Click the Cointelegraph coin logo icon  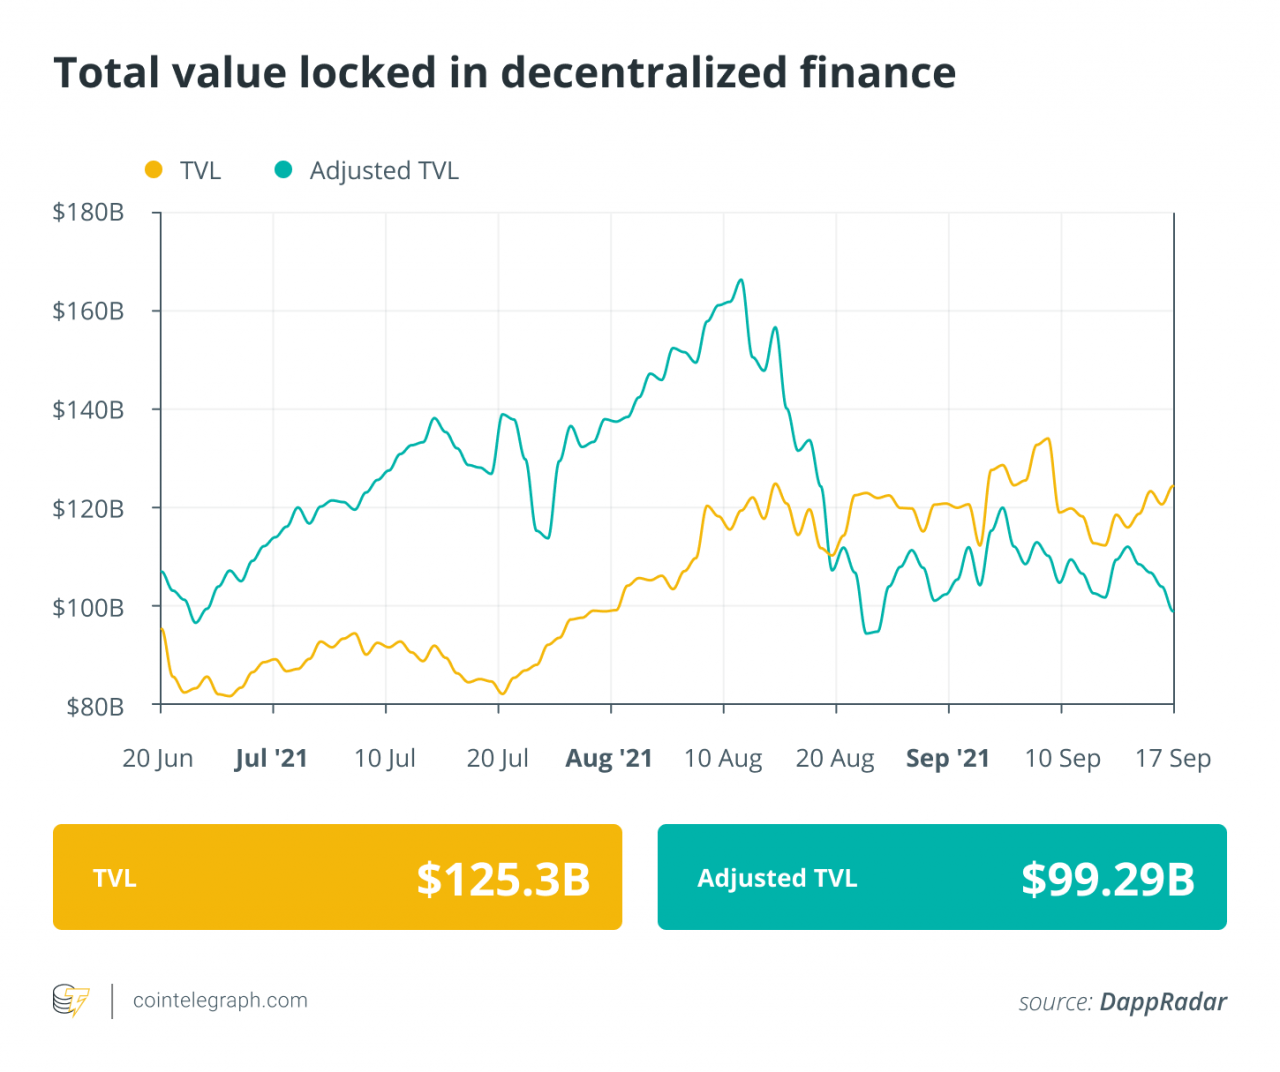tap(71, 1000)
